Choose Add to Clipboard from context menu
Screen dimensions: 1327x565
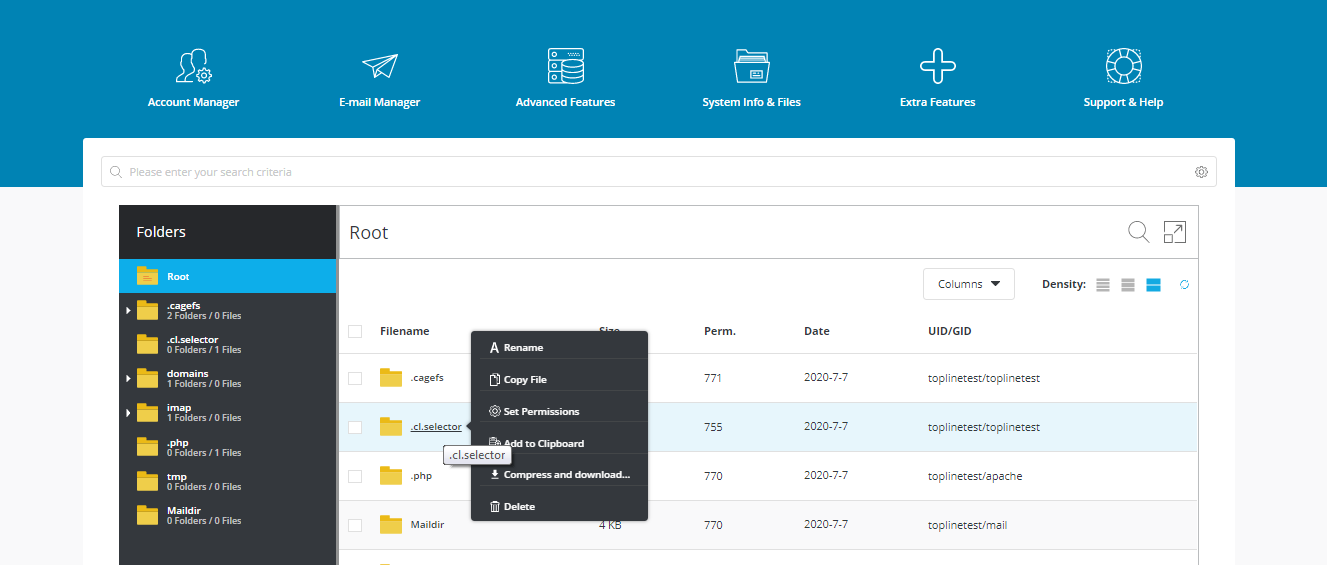pyautogui.click(x=560, y=443)
